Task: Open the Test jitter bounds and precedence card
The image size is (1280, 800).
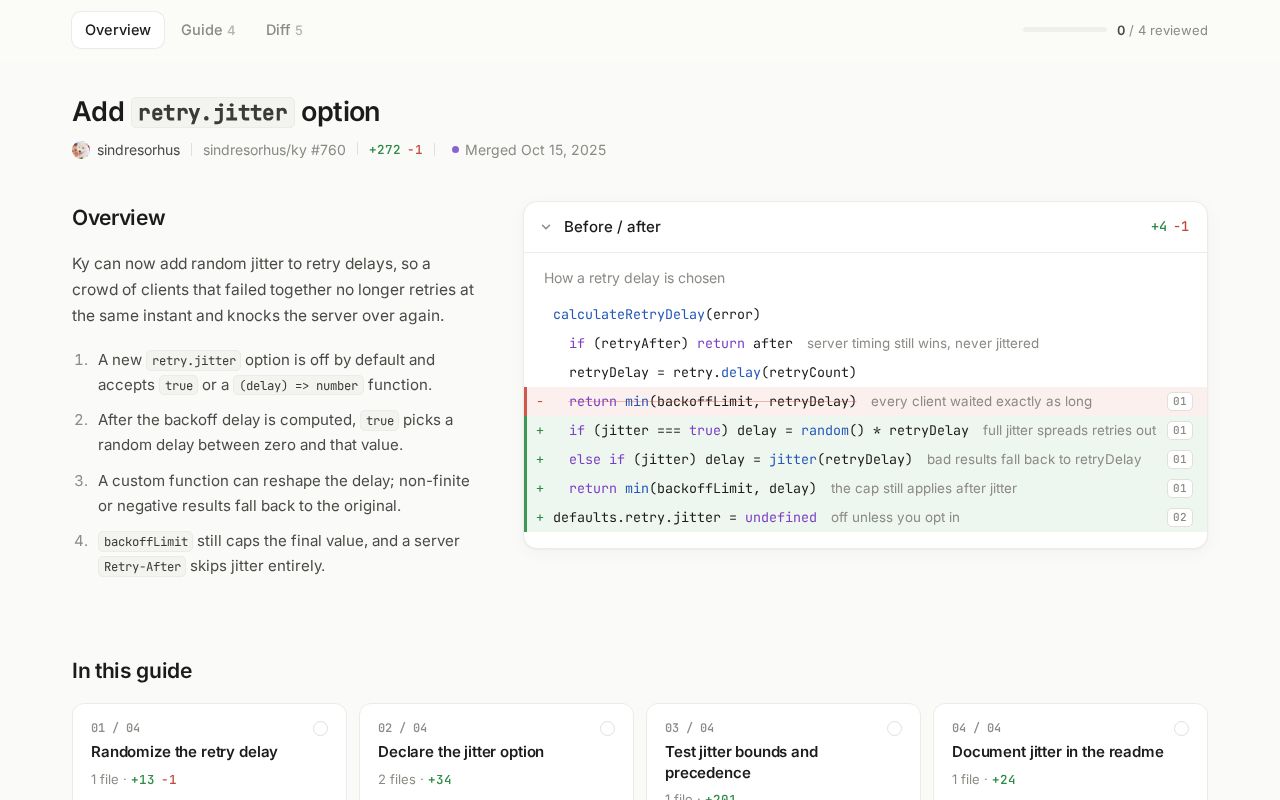Action: (783, 752)
